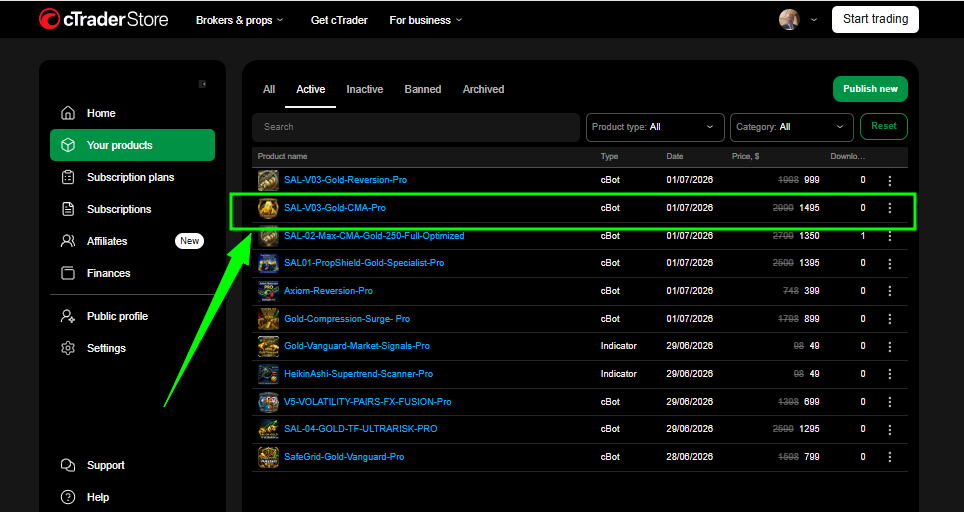
Task: Click the Finances wallet icon
Action: click(68, 273)
